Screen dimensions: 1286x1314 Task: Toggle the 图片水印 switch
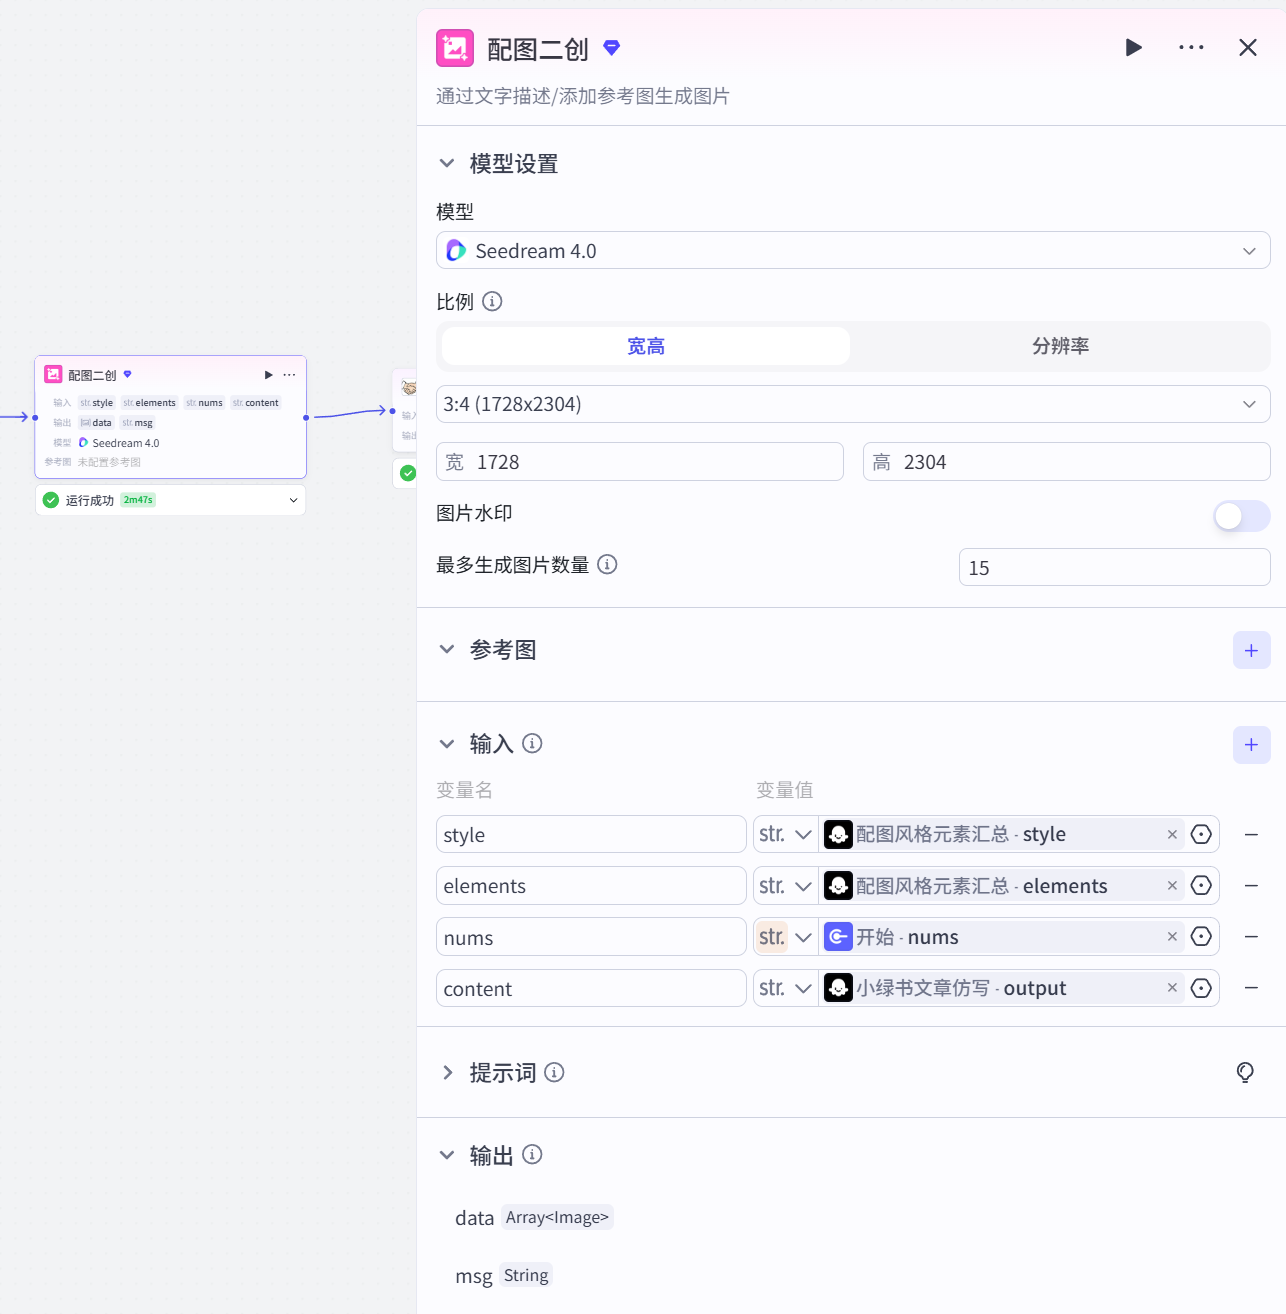click(1242, 516)
